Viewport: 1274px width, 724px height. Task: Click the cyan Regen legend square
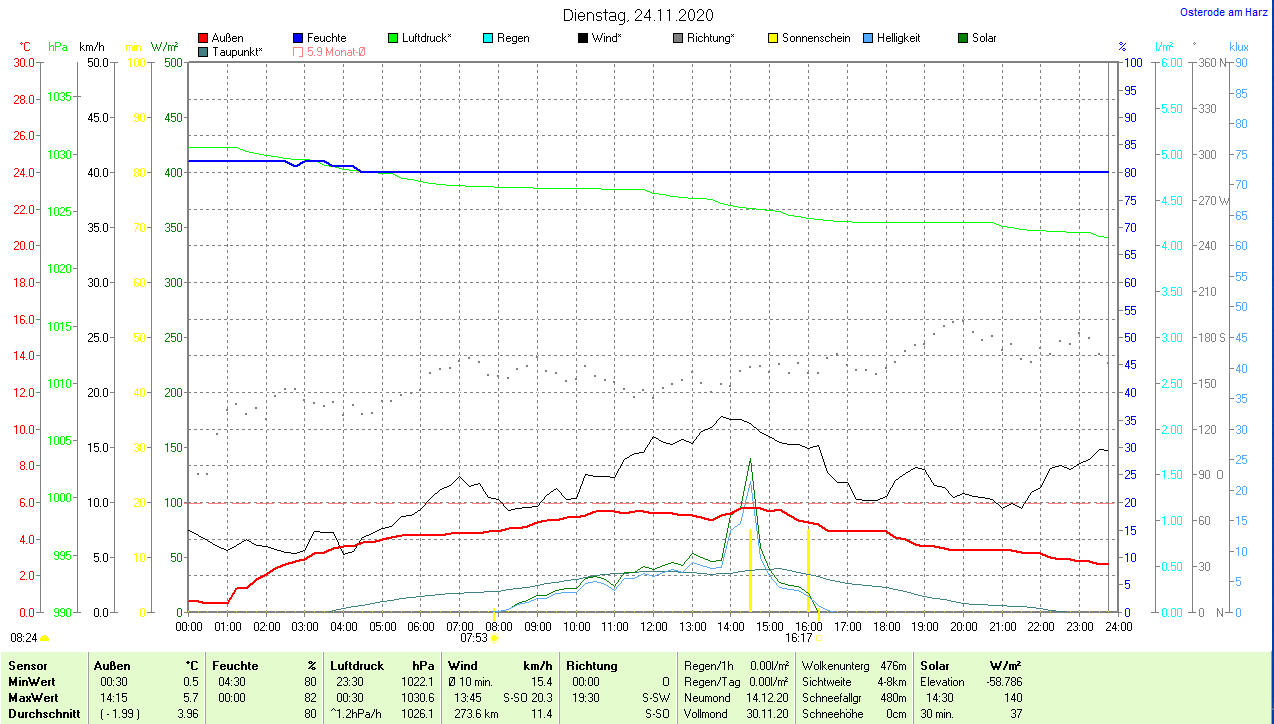tap(489, 38)
